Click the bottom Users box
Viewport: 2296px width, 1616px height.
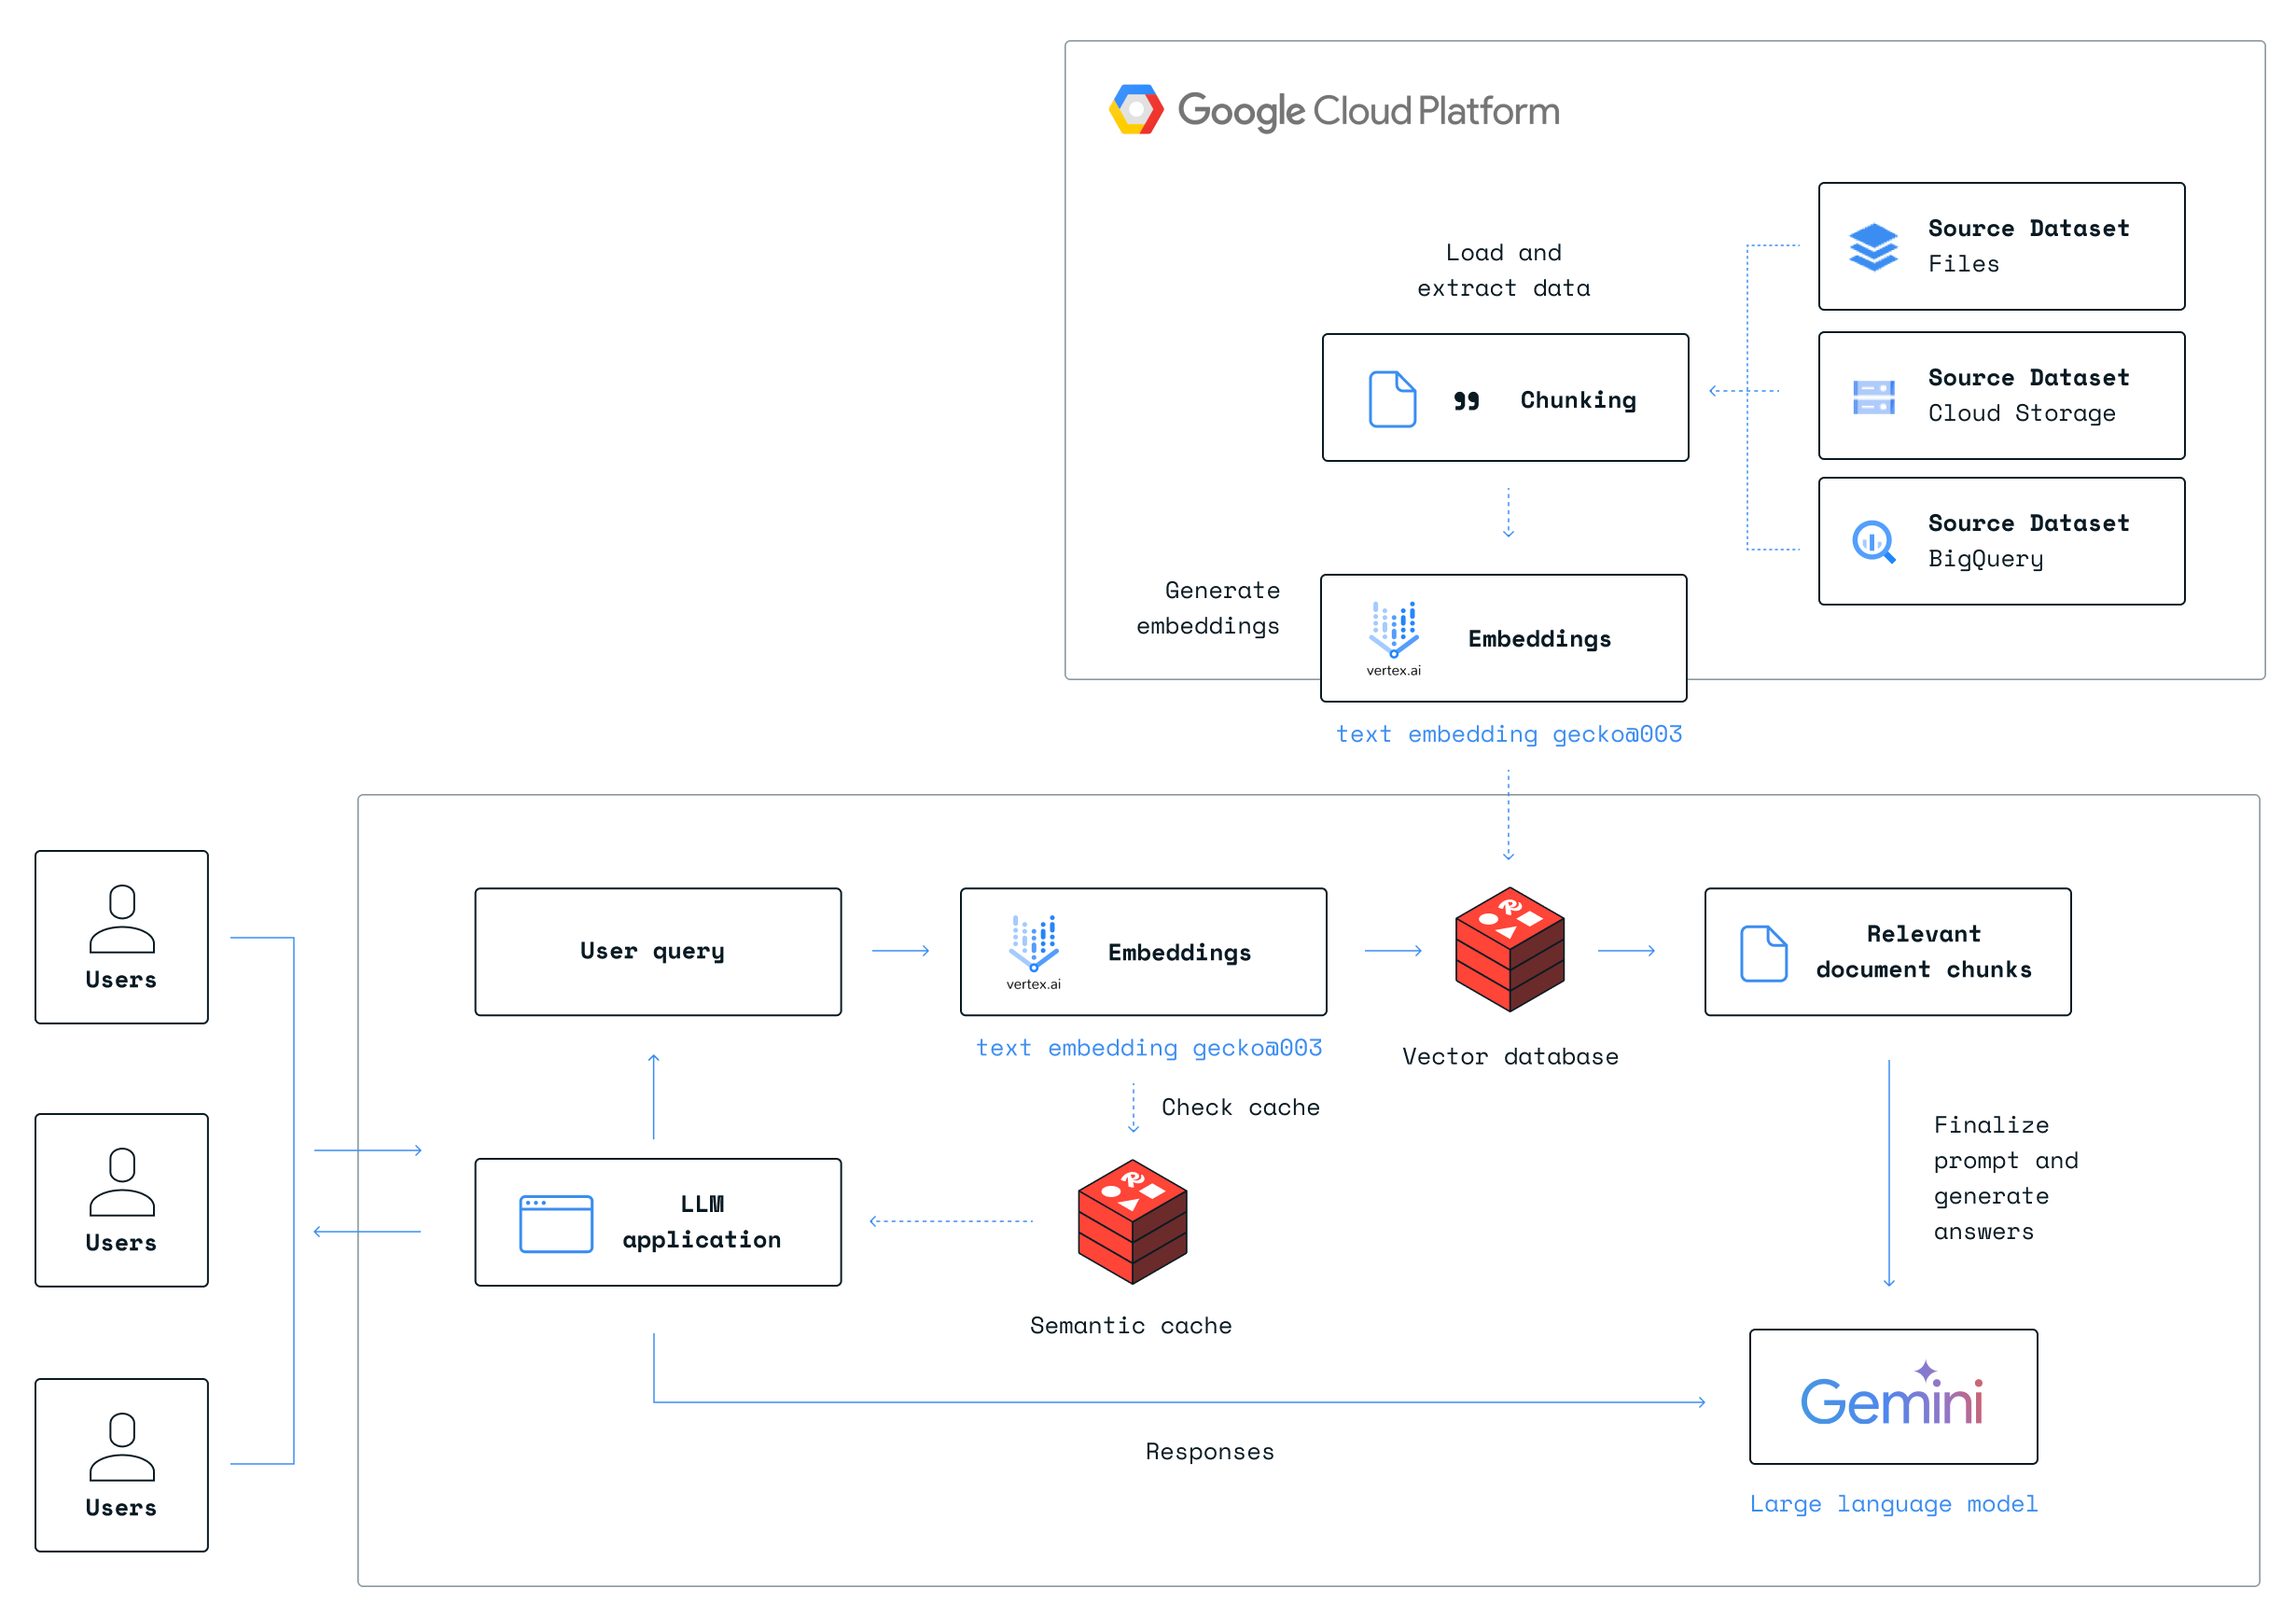pos(122,1464)
